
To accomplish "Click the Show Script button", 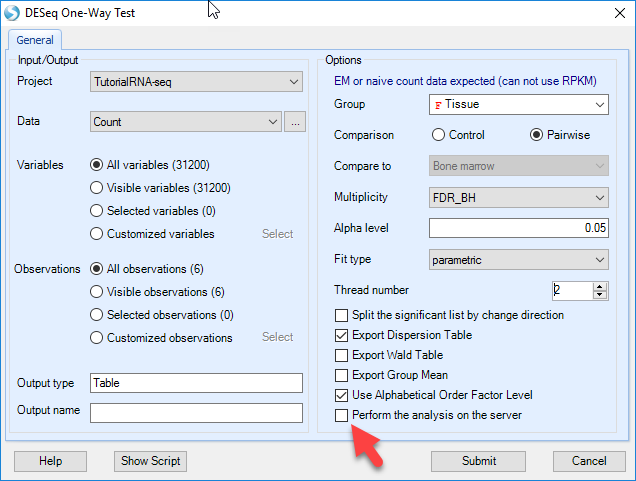I will (x=150, y=461).
